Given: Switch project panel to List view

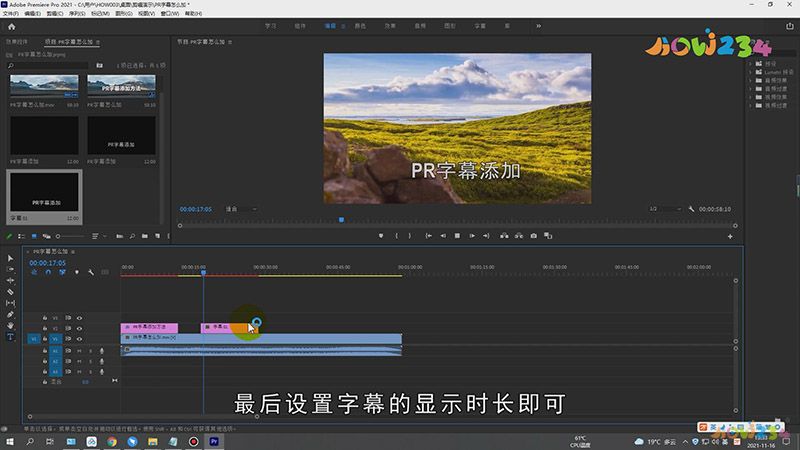Looking at the screenshot, I should [x=21, y=236].
